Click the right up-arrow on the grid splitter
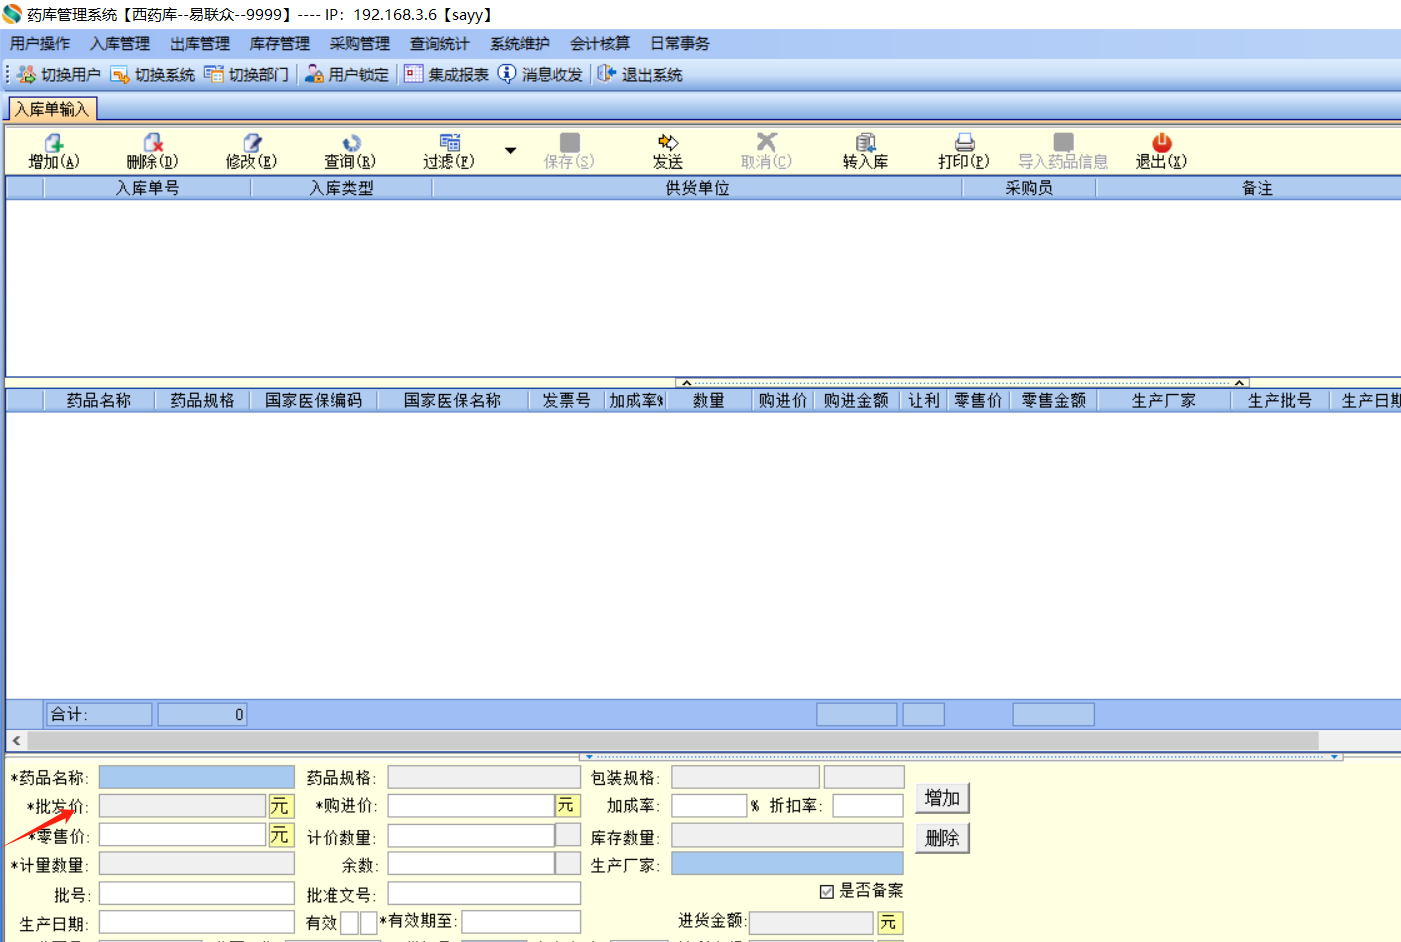 [1239, 383]
